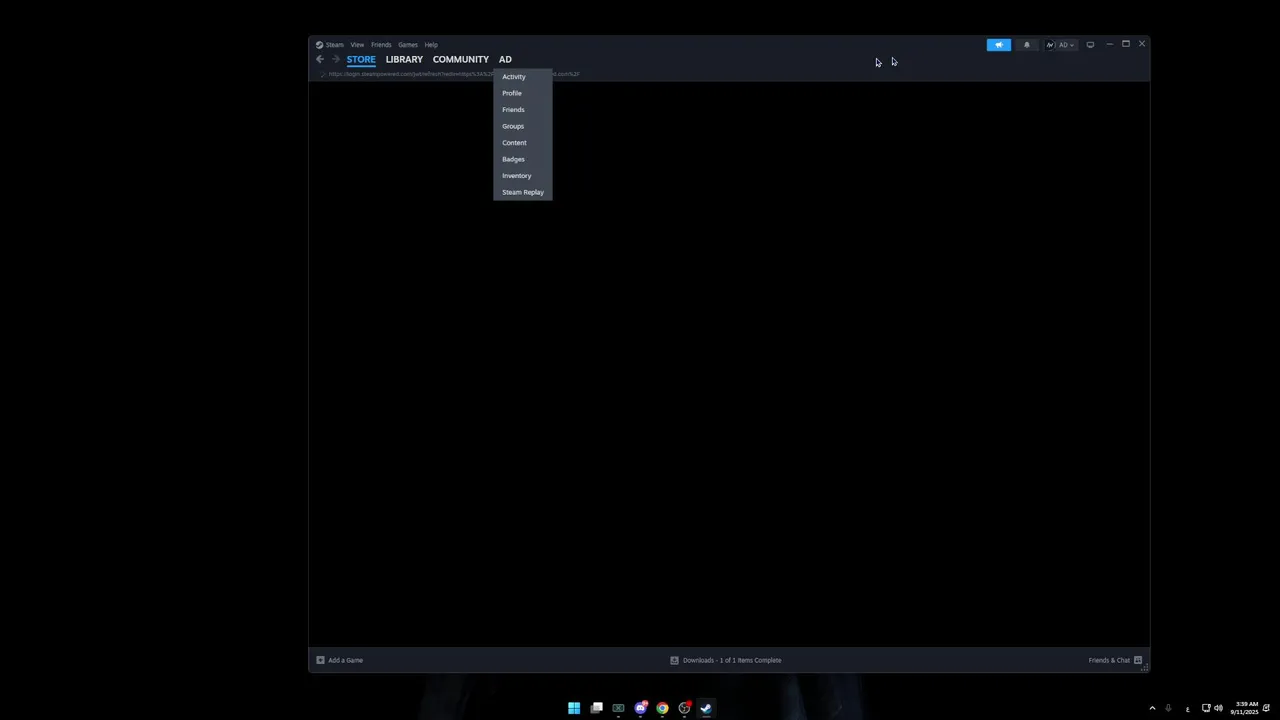Open the Windows notification center icon

coord(1266,708)
